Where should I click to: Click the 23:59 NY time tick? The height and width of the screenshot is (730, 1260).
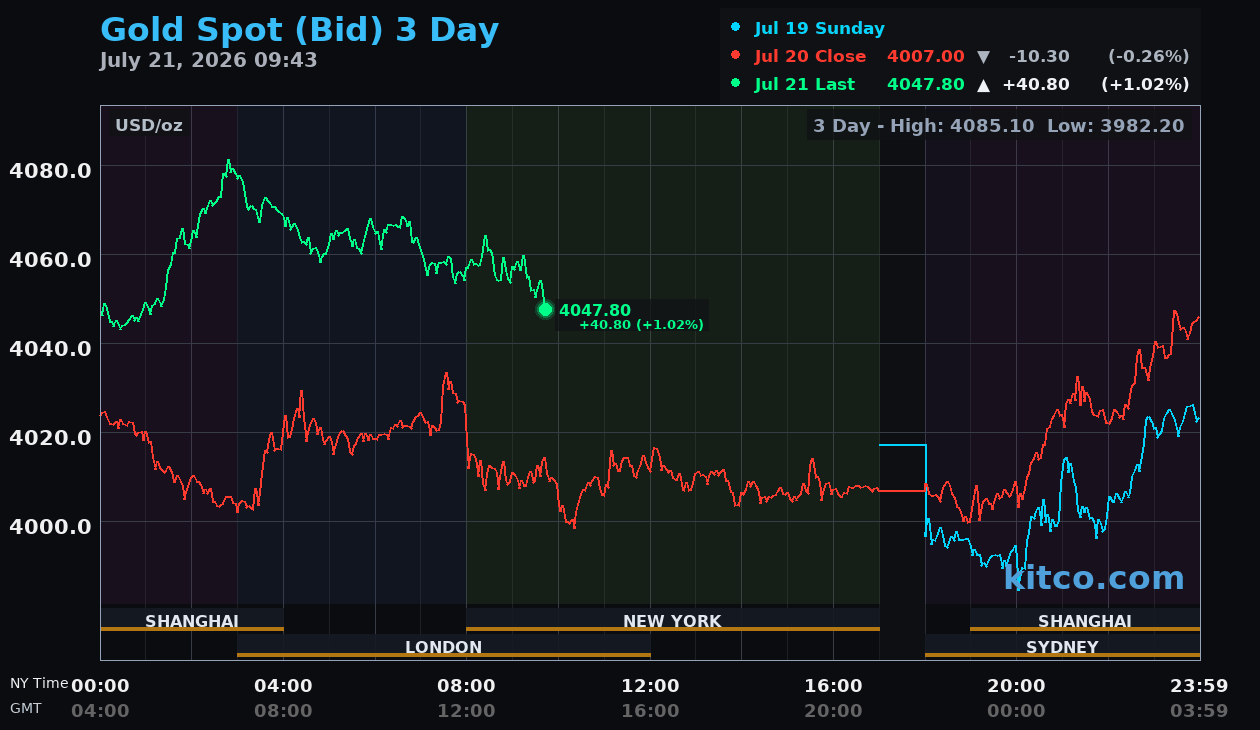point(1199,686)
